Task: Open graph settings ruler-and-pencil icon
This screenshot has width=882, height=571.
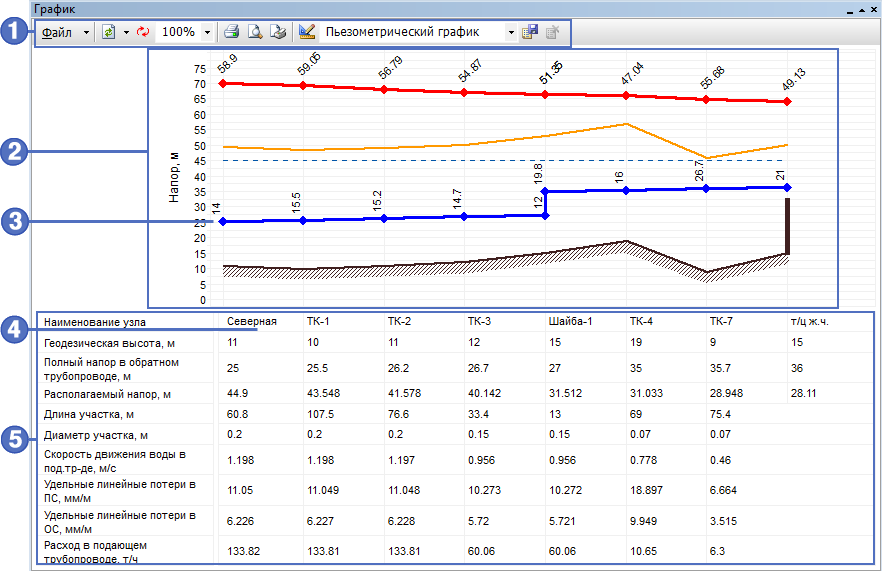Action: tap(308, 32)
